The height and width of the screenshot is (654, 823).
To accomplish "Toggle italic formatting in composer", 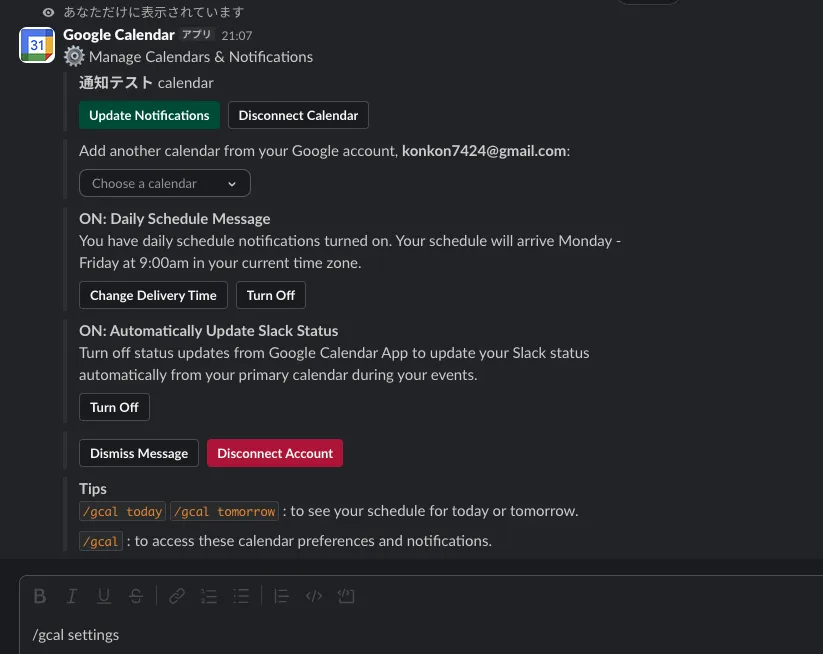I will [x=72, y=596].
